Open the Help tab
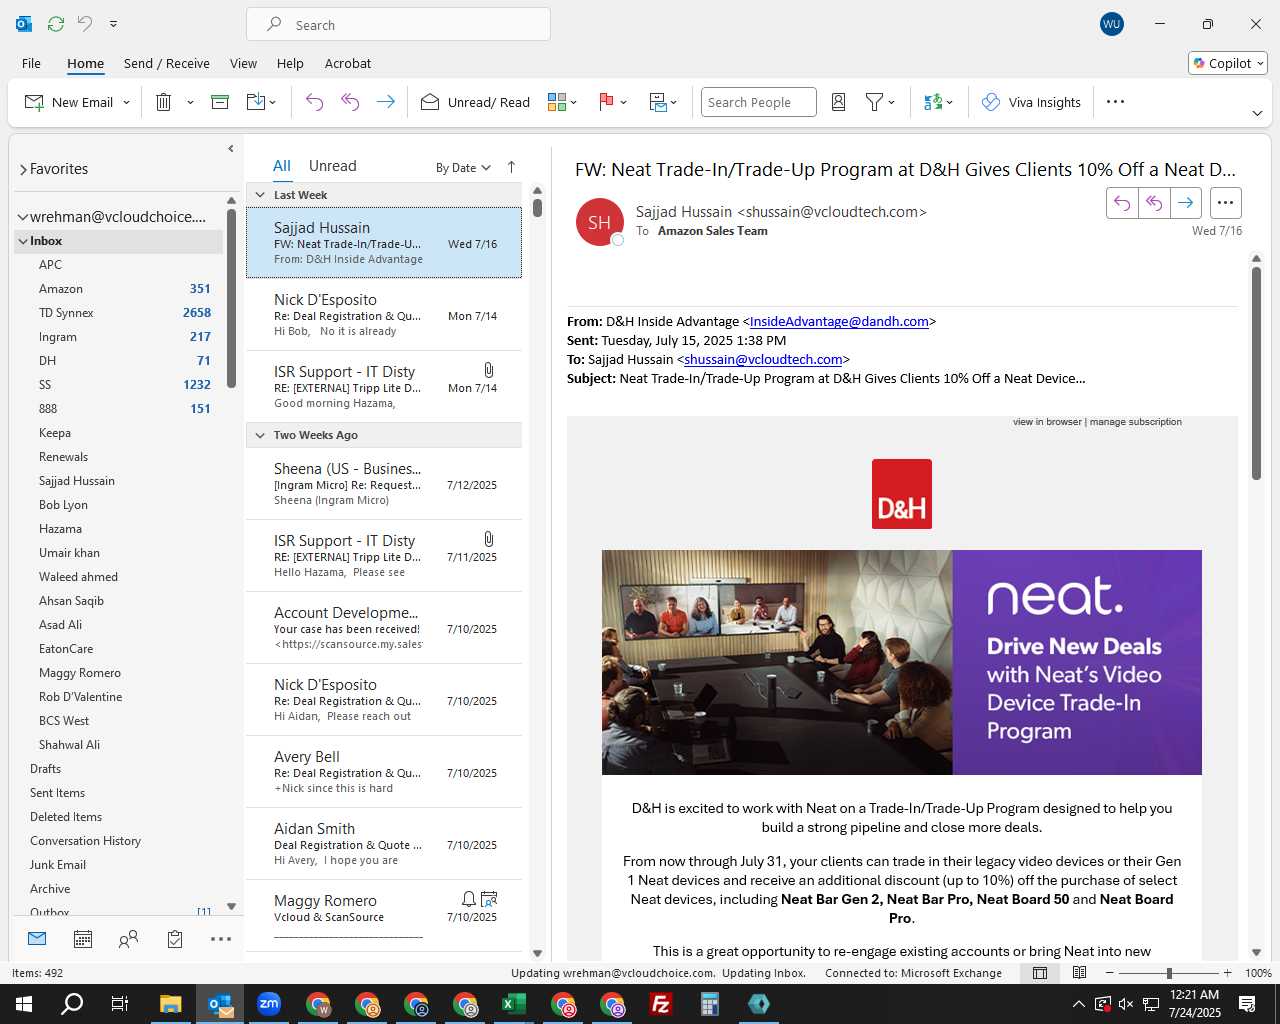Screen dimensions: 1280x1024 tap(290, 63)
